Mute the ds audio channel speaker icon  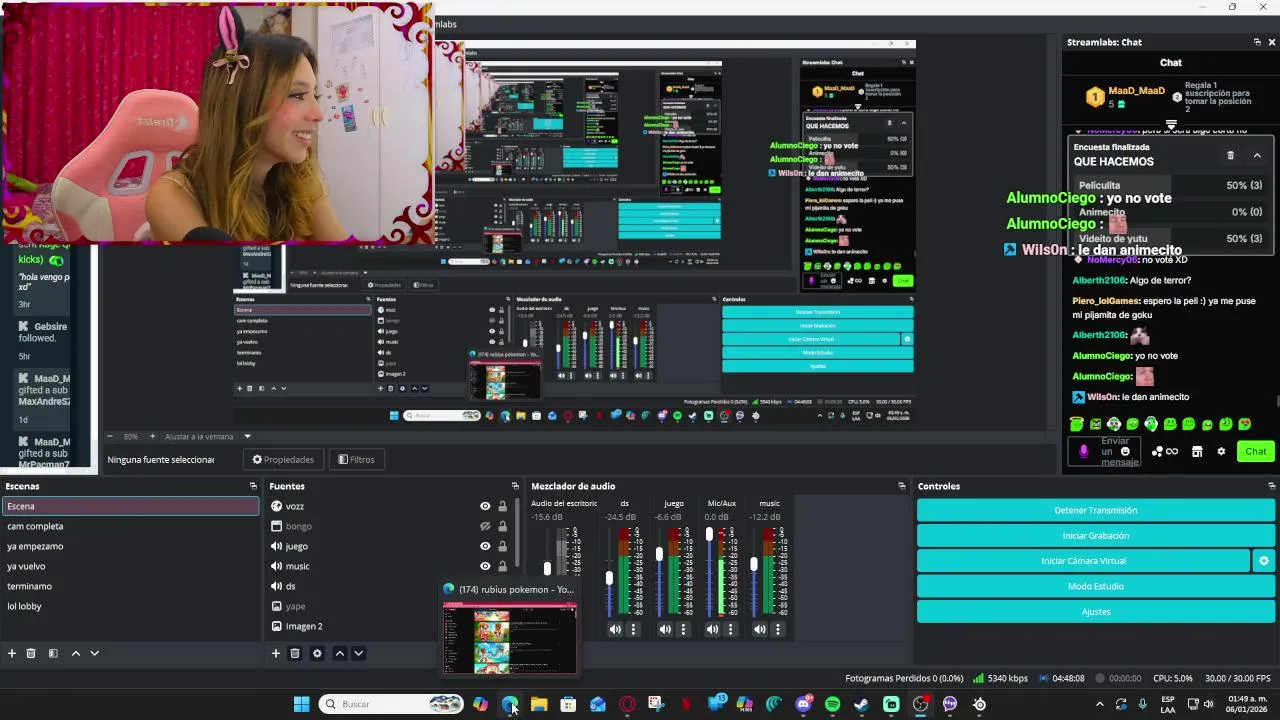click(x=615, y=629)
